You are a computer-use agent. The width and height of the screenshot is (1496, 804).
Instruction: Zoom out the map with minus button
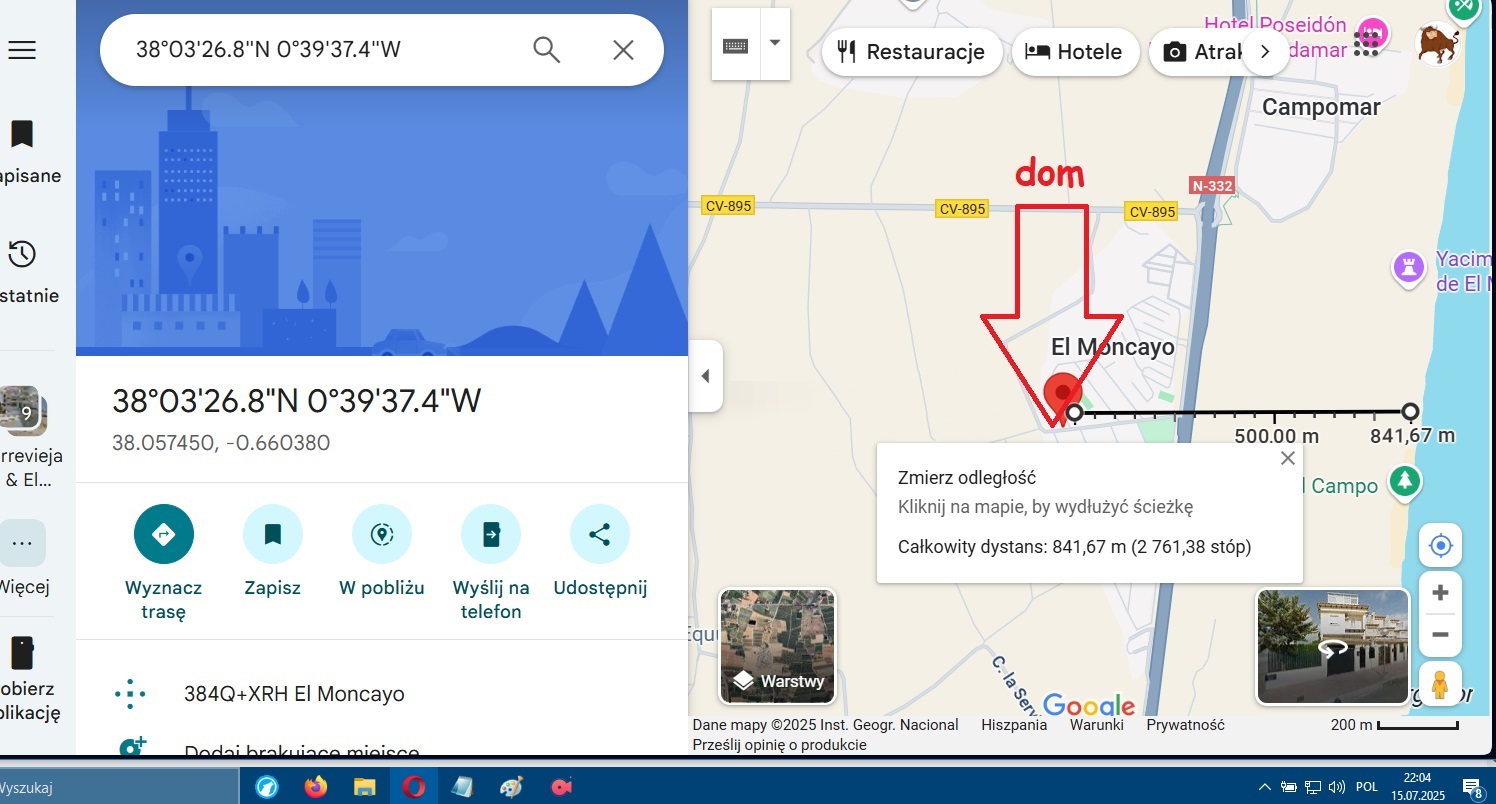pyautogui.click(x=1441, y=635)
